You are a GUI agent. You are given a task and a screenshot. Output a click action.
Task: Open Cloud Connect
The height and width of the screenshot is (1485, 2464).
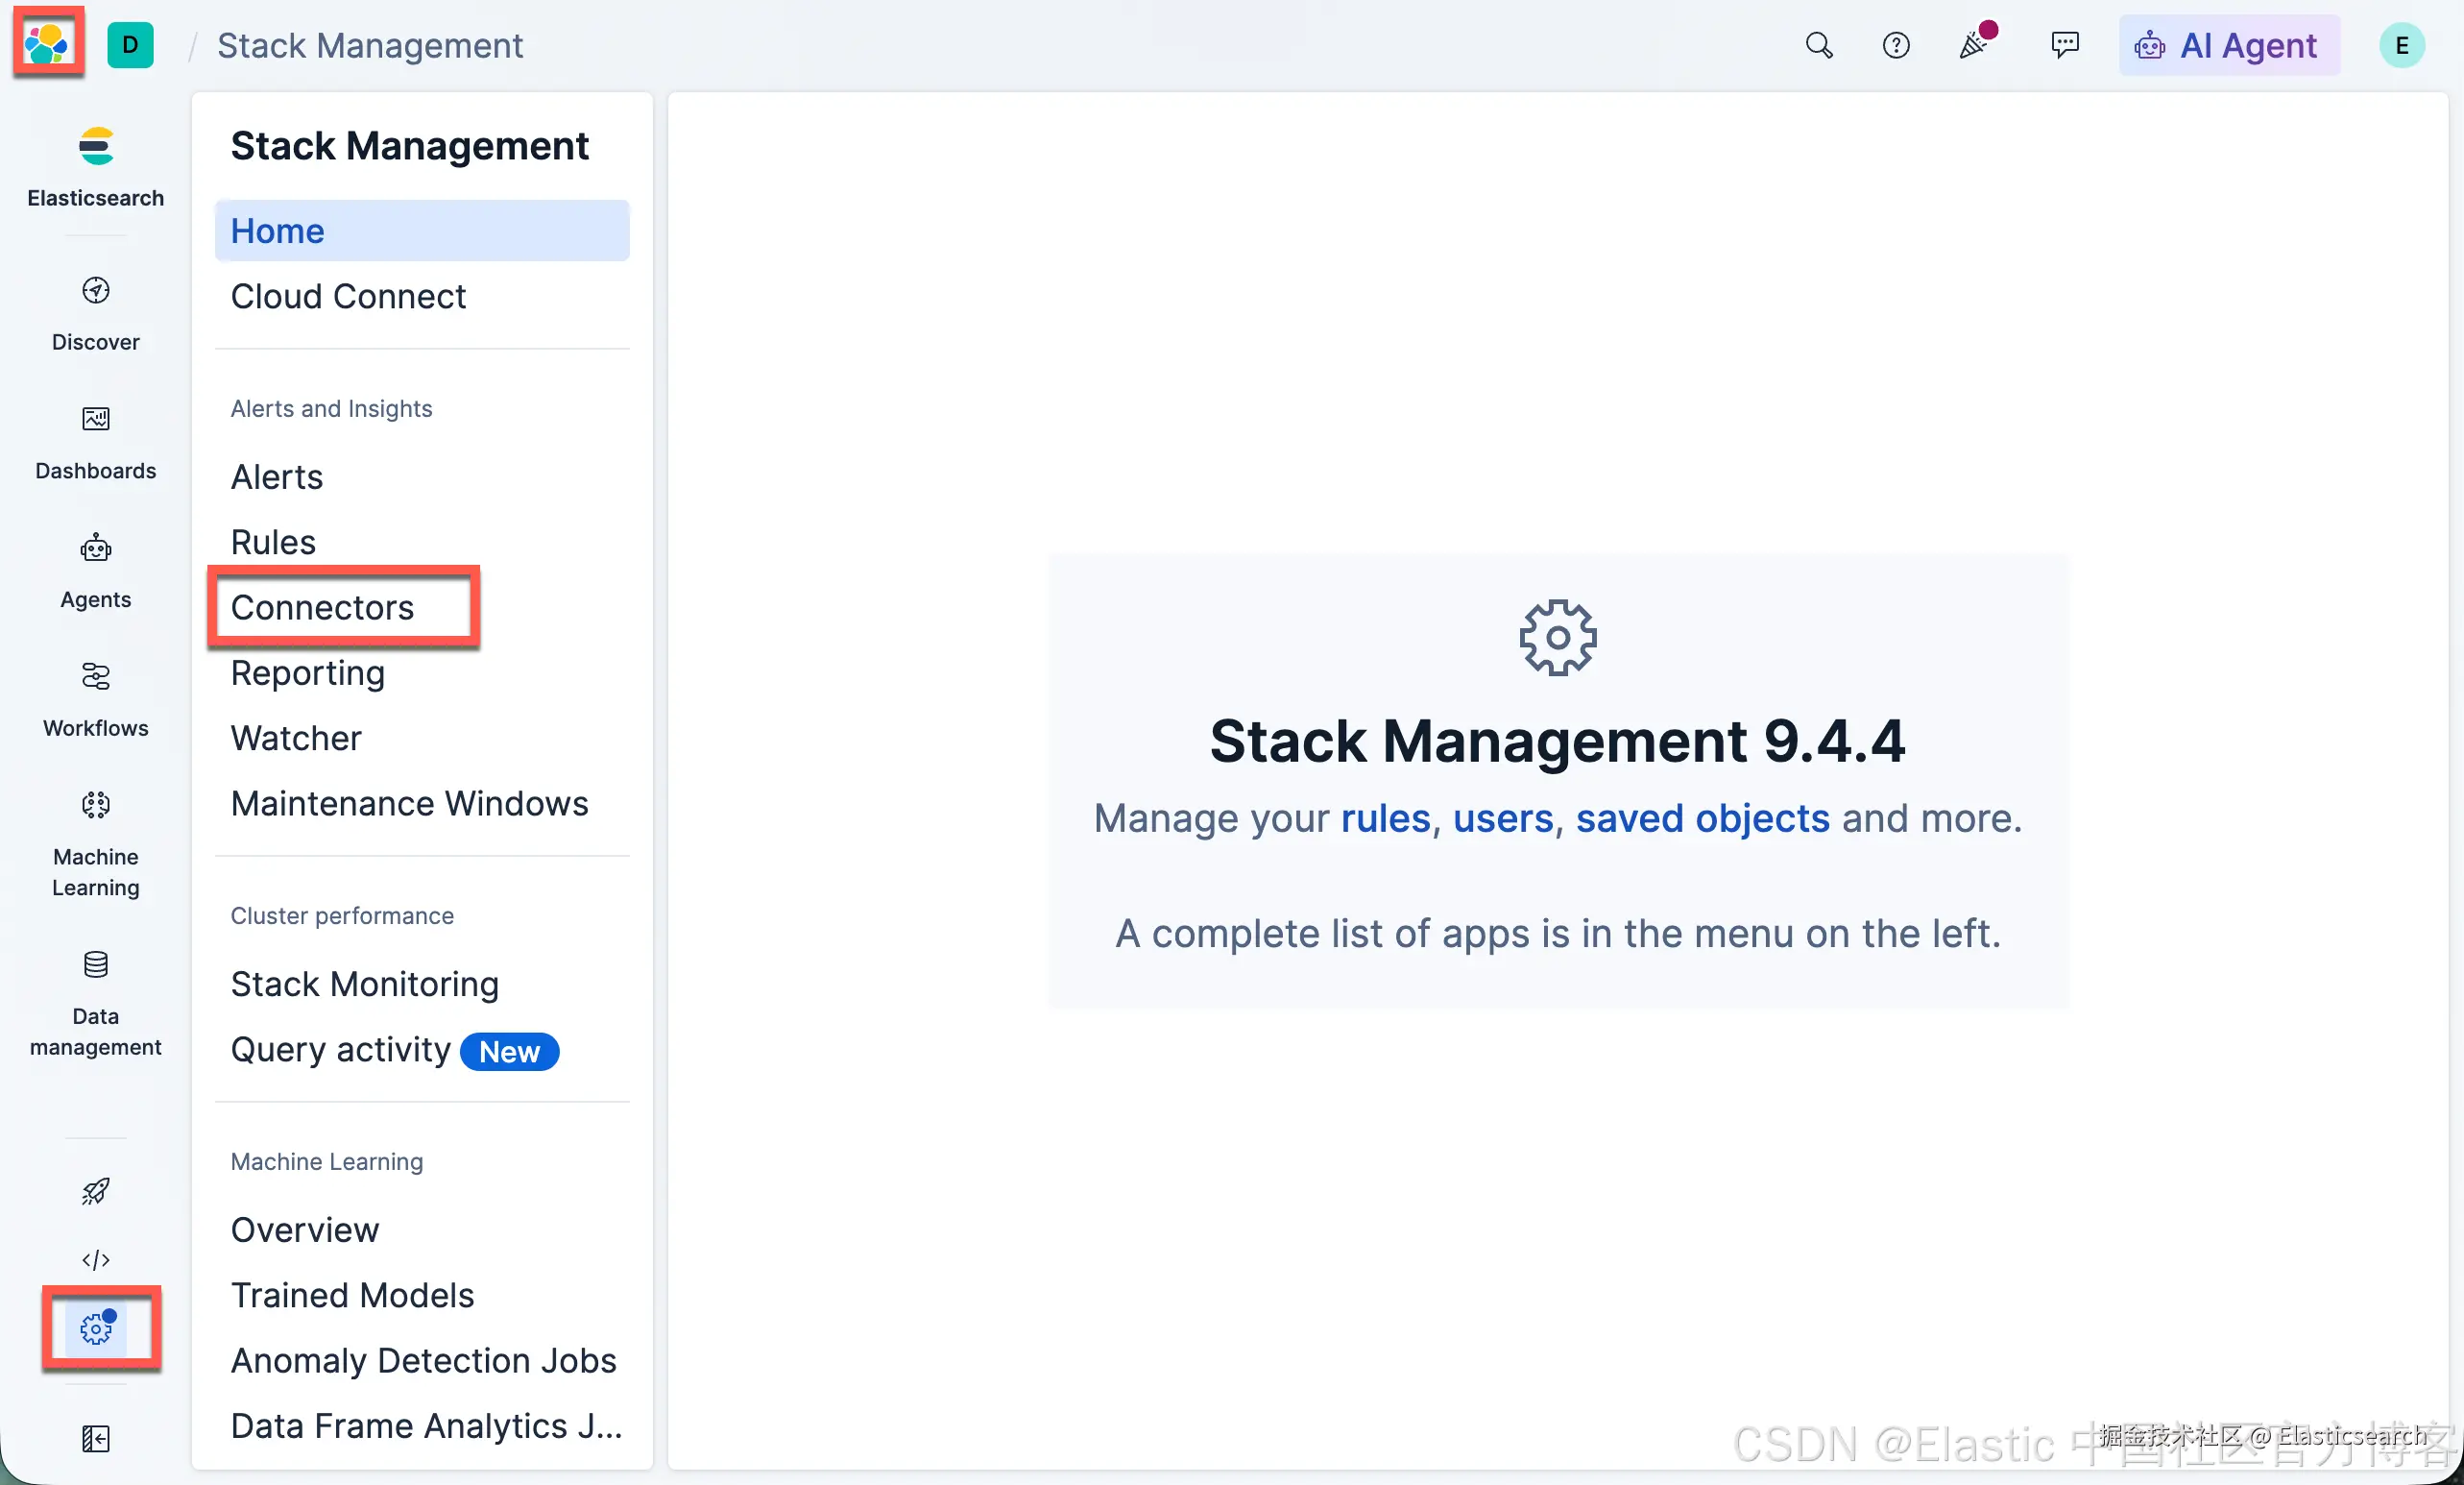click(x=348, y=296)
